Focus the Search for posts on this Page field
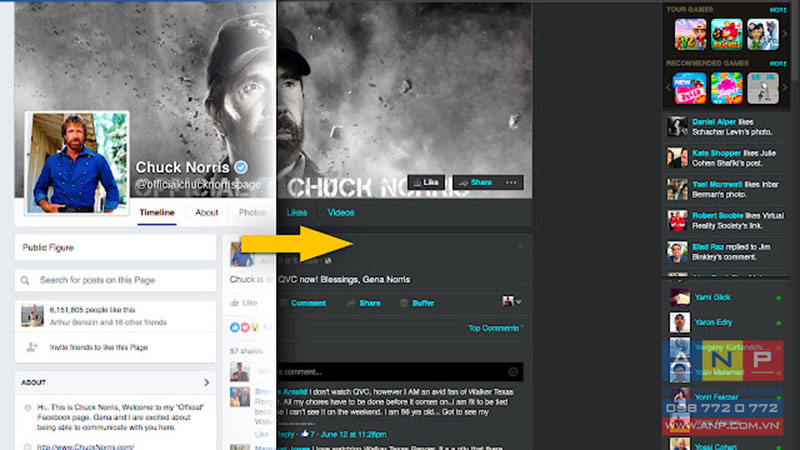The image size is (800, 450). tap(115, 280)
